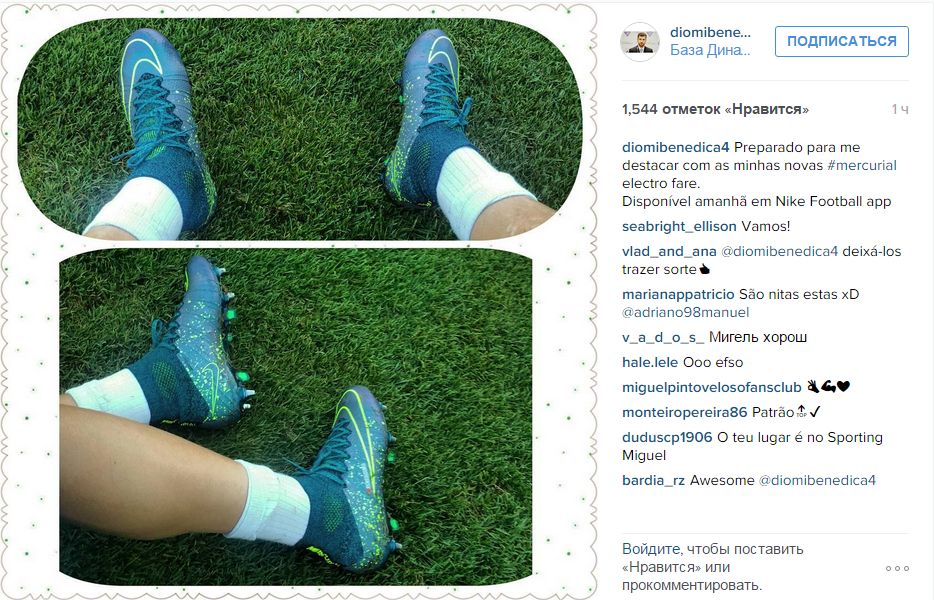Click the football boots photo collage
934x600 pixels.
click(x=298, y=300)
